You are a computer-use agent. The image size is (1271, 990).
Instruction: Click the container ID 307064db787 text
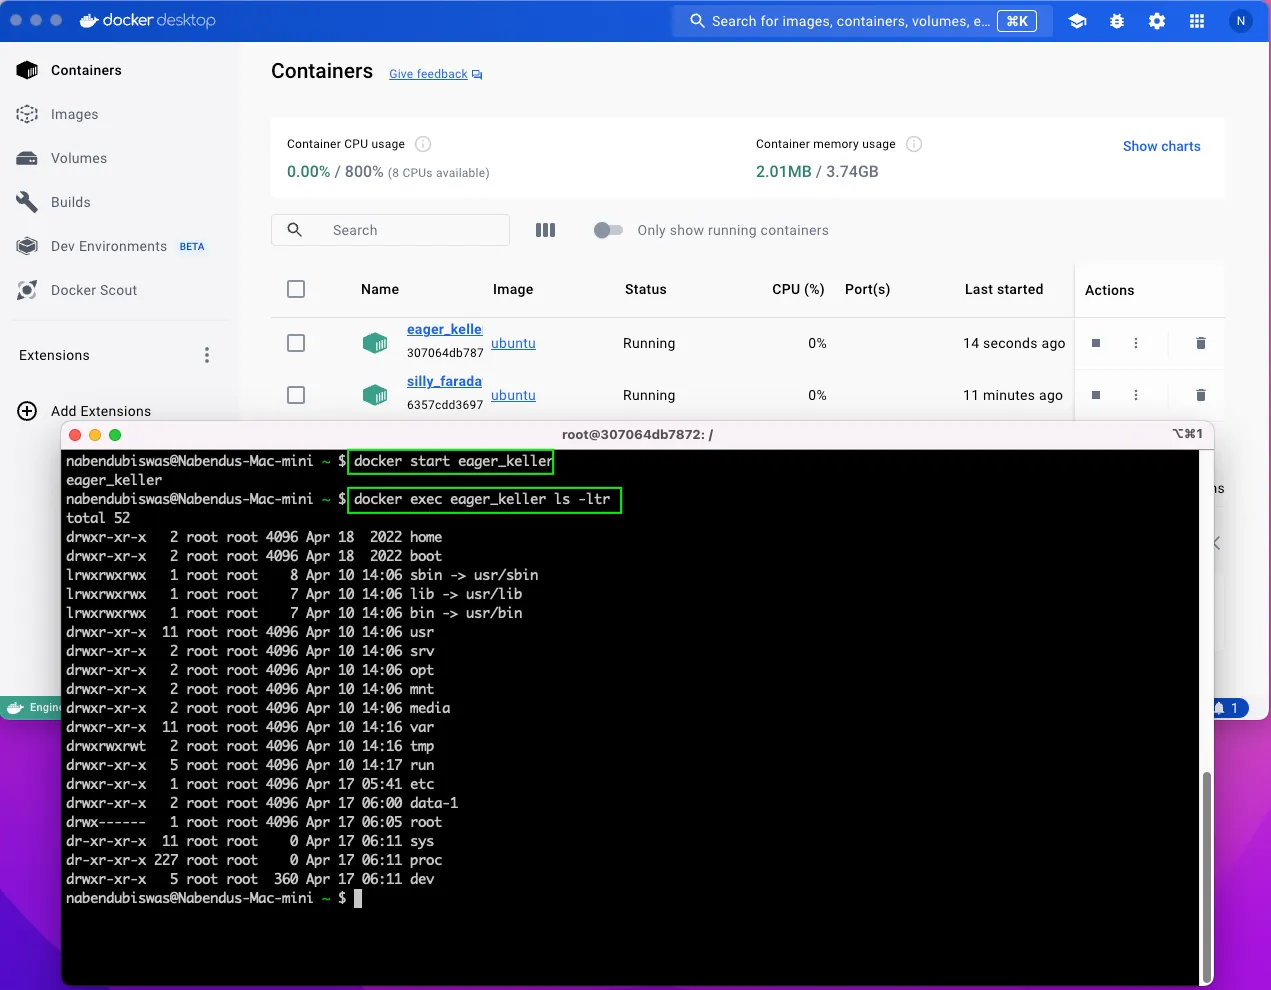click(x=445, y=353)
